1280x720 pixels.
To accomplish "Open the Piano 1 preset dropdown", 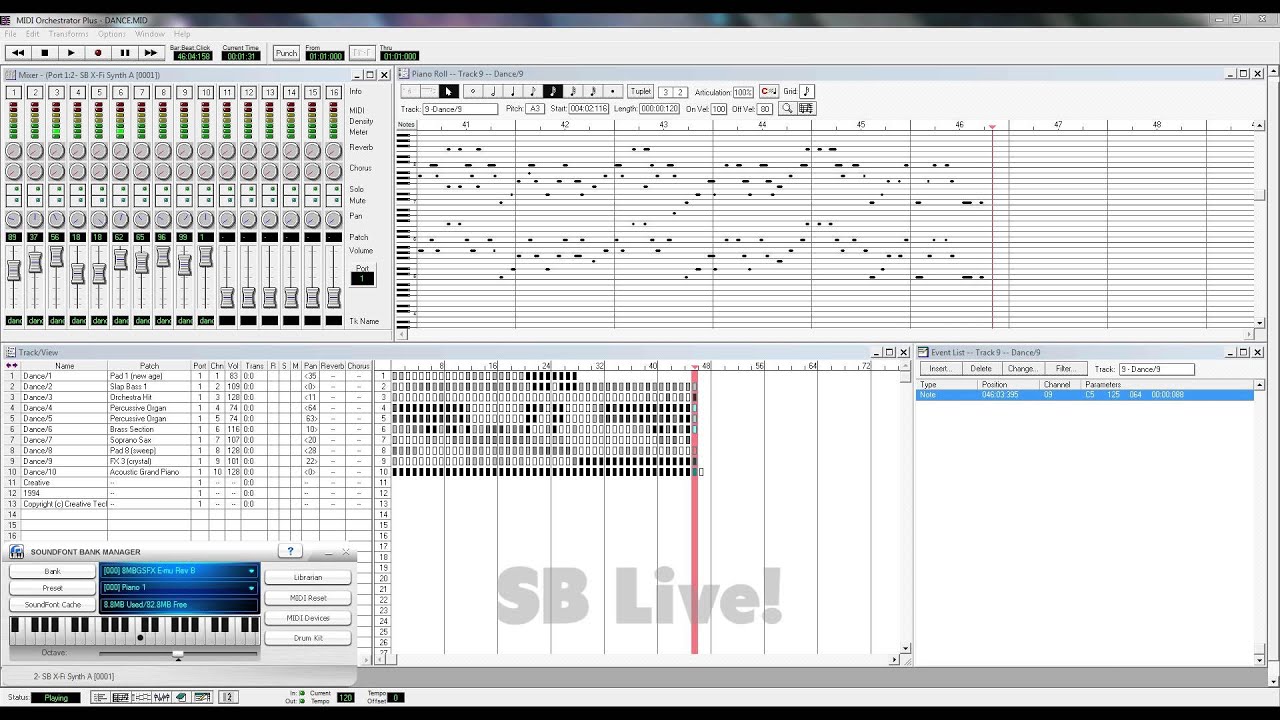I will point(252,588).
